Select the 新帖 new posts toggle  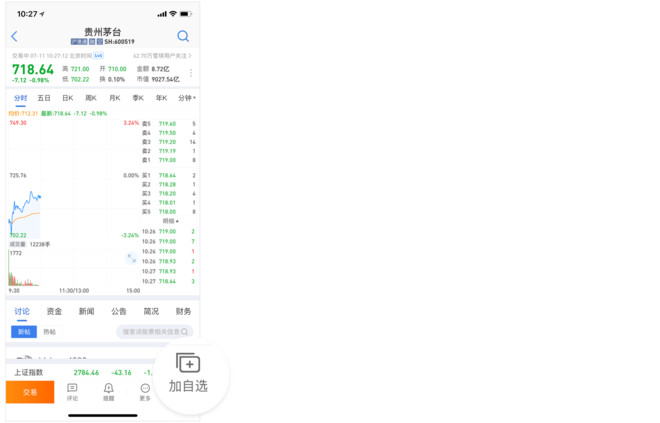(24, 332)
